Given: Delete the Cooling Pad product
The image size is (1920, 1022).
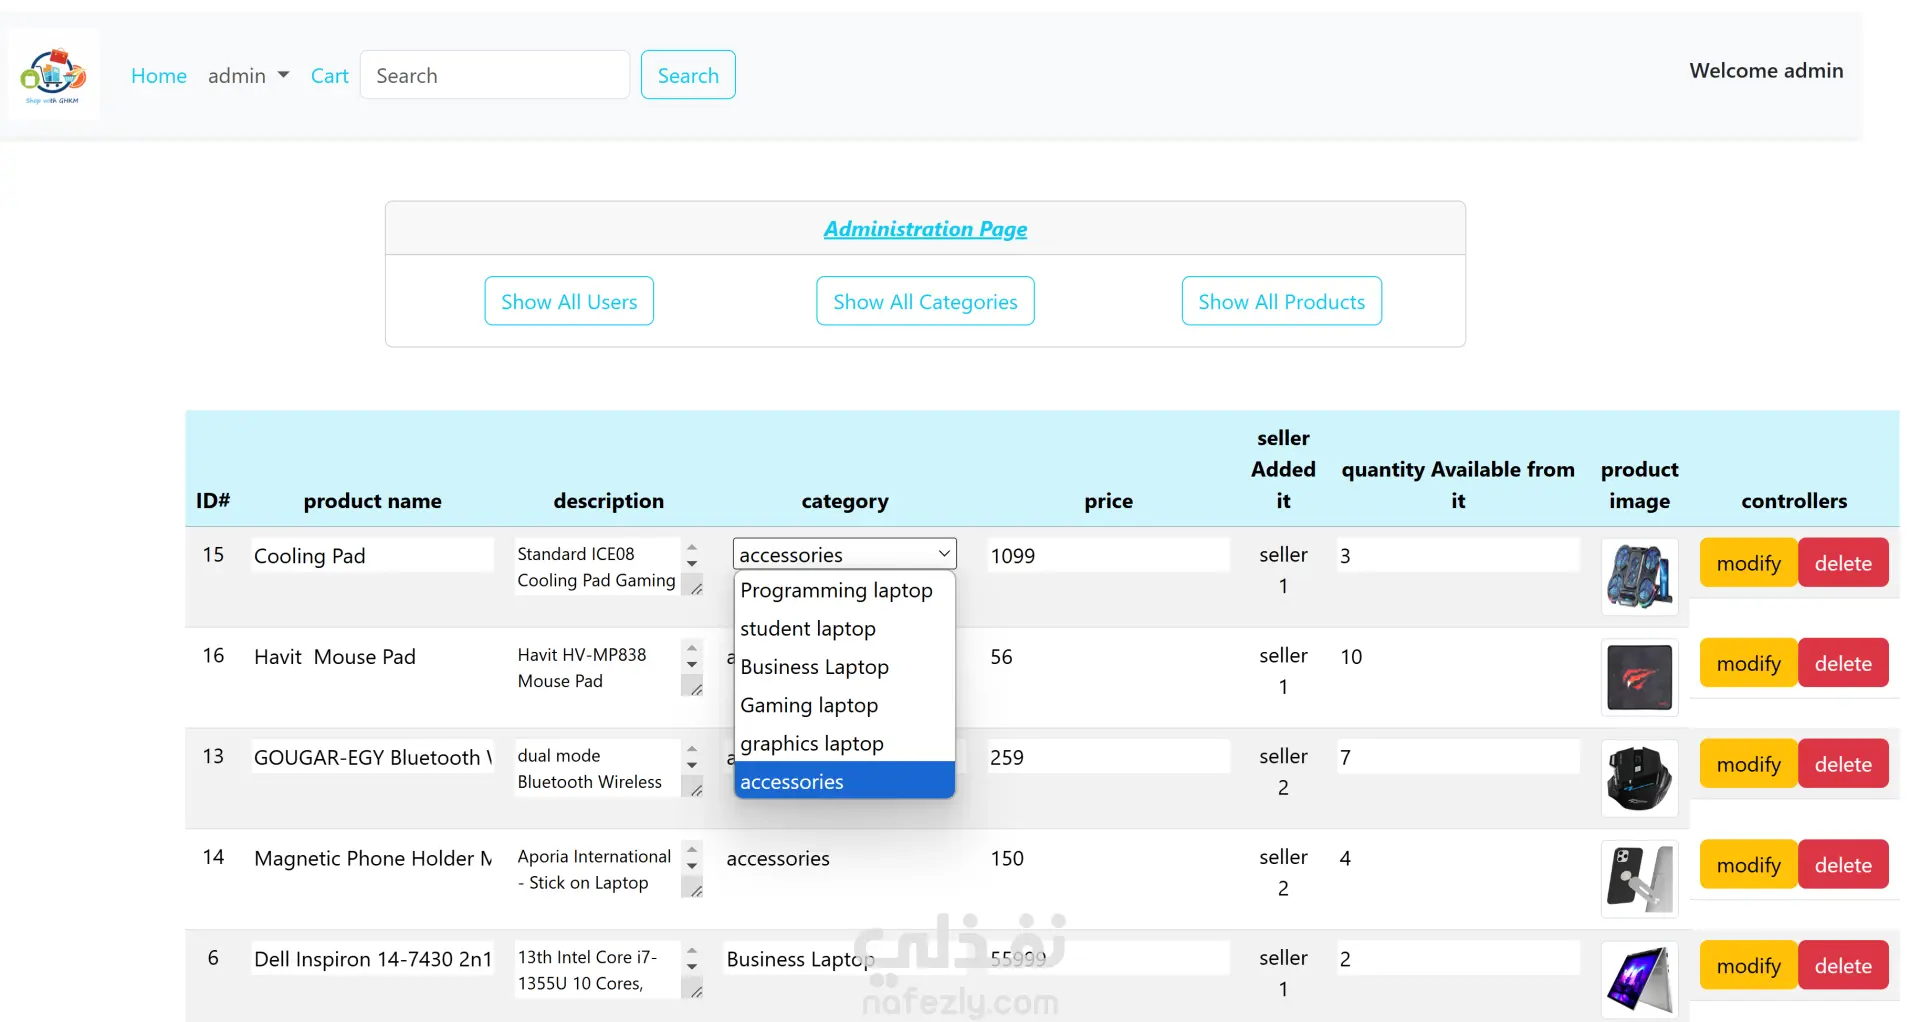Looking at the screenshot, I should (1843, 563).
